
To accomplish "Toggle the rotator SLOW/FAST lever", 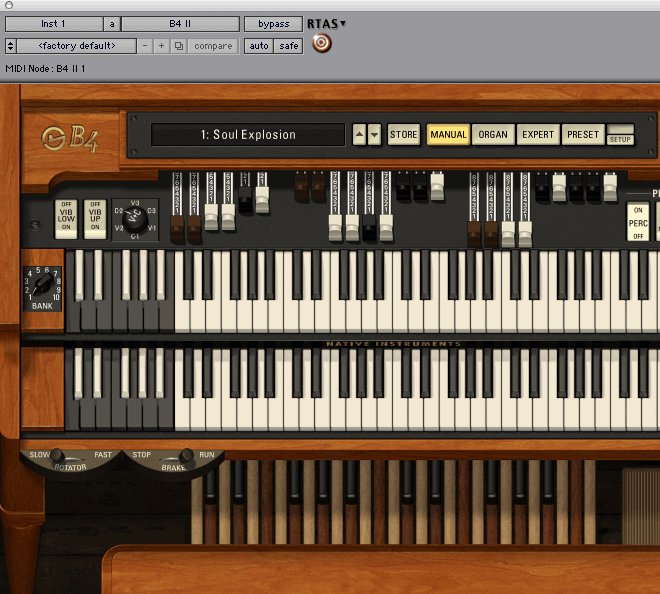I will point(59,456).
